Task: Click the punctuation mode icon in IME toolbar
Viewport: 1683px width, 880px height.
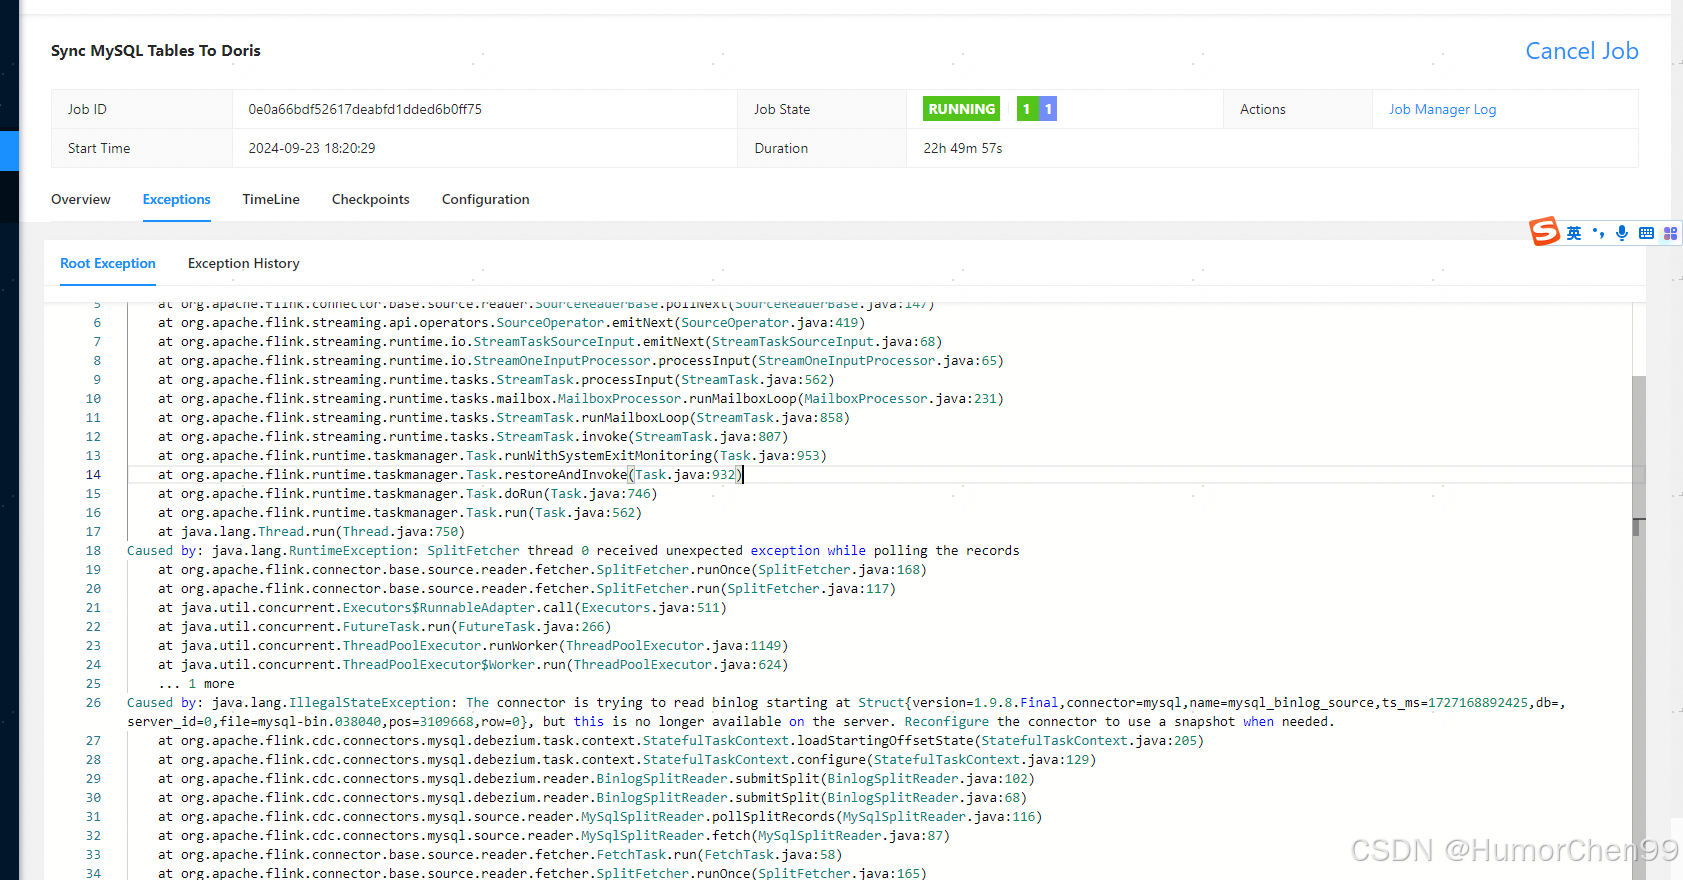Action: pos(1598,233)
